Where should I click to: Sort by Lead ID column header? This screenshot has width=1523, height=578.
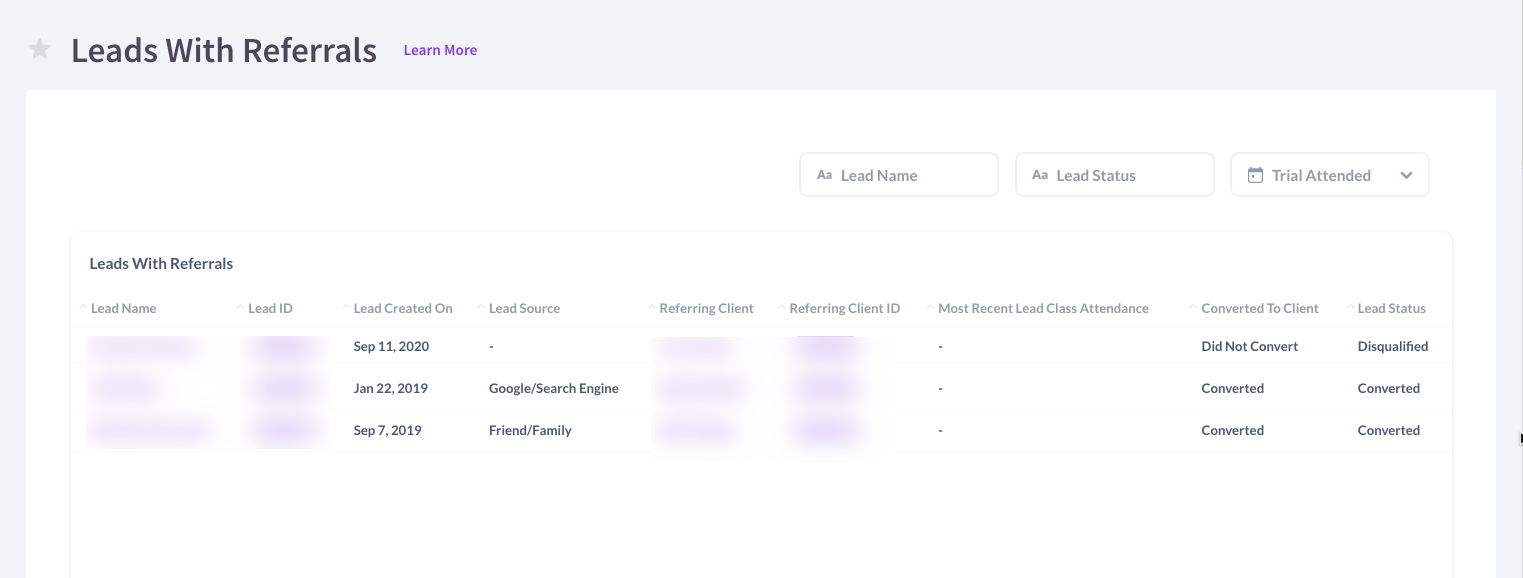(270, 308)
